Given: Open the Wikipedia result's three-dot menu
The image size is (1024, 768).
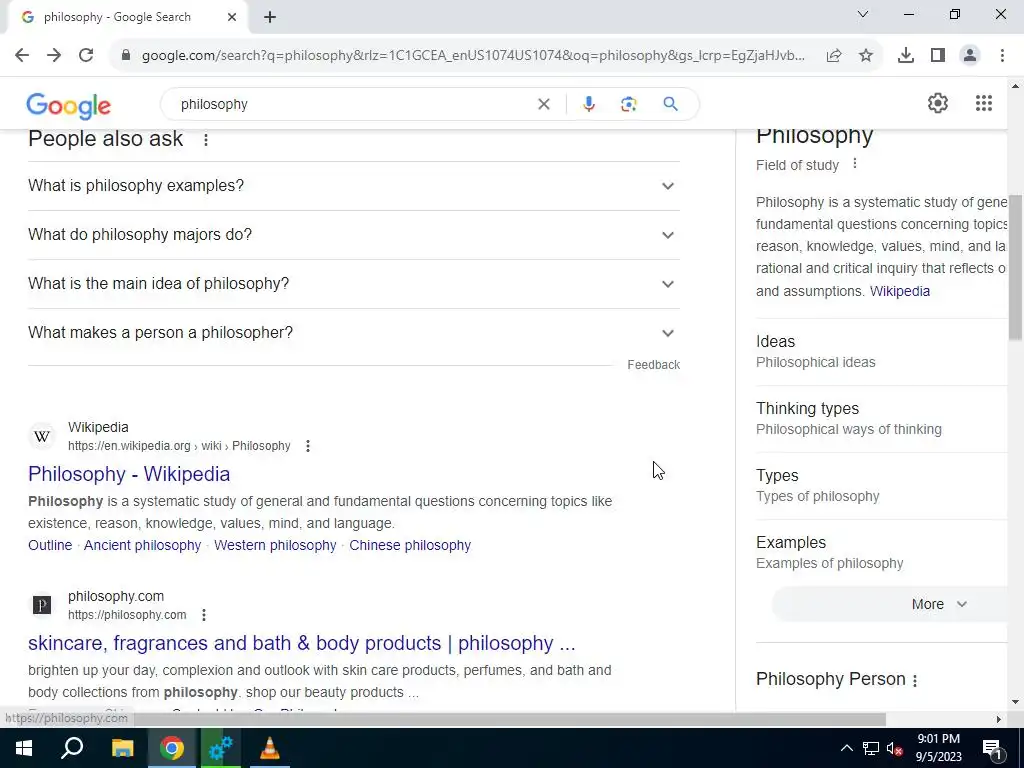Looking at the screenshot, I should (x=308, y=446).
